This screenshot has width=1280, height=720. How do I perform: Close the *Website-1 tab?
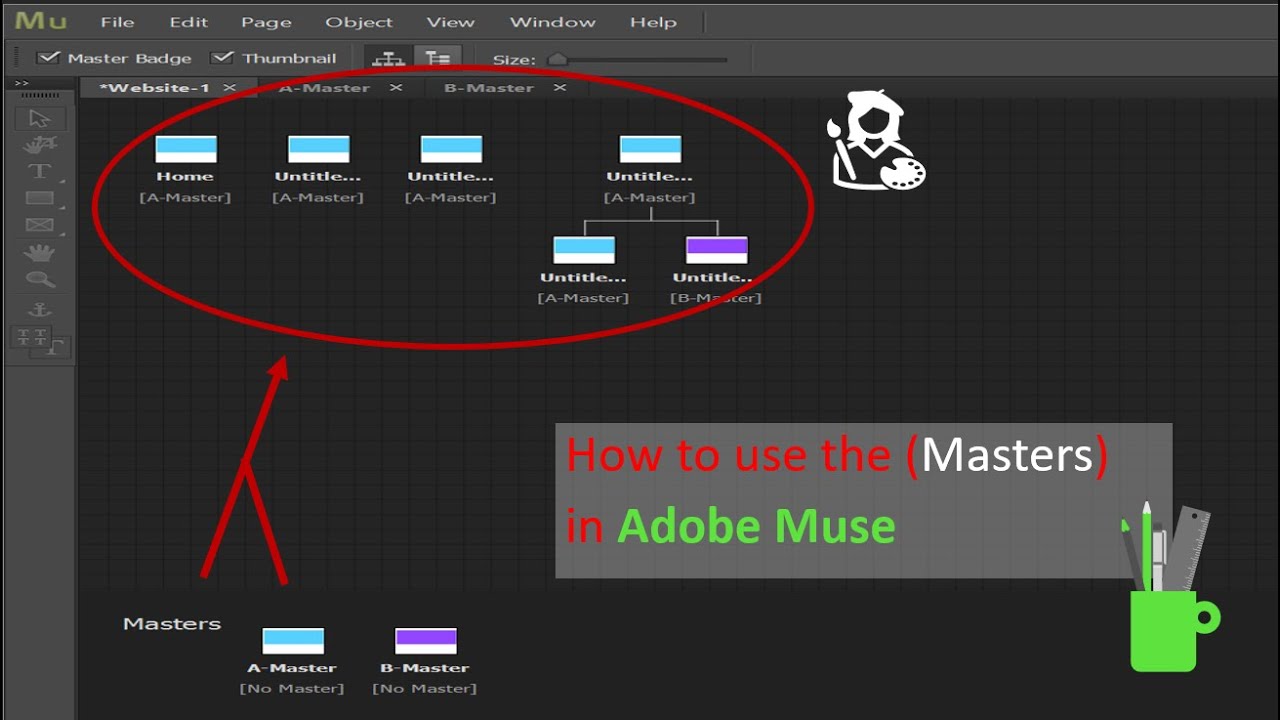[x=229, y=88]
